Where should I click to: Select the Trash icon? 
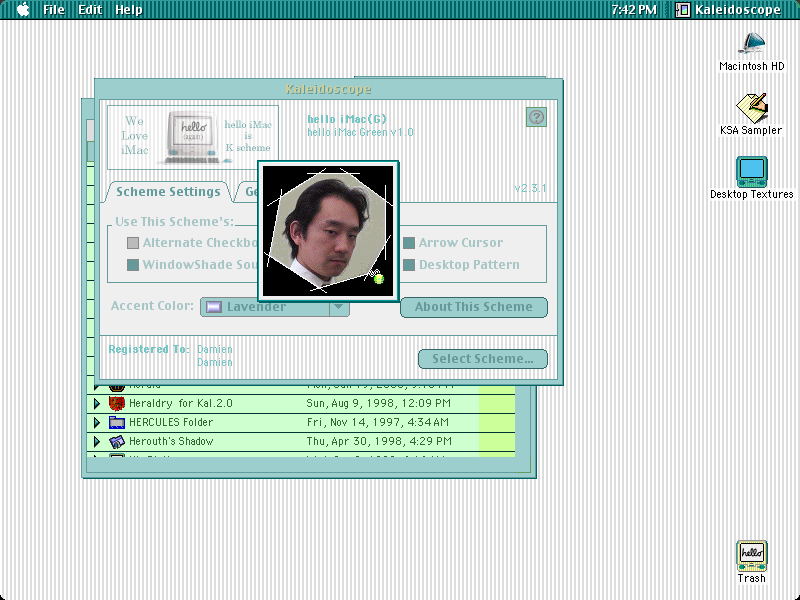pyautogui.click(x=752, y=562)
